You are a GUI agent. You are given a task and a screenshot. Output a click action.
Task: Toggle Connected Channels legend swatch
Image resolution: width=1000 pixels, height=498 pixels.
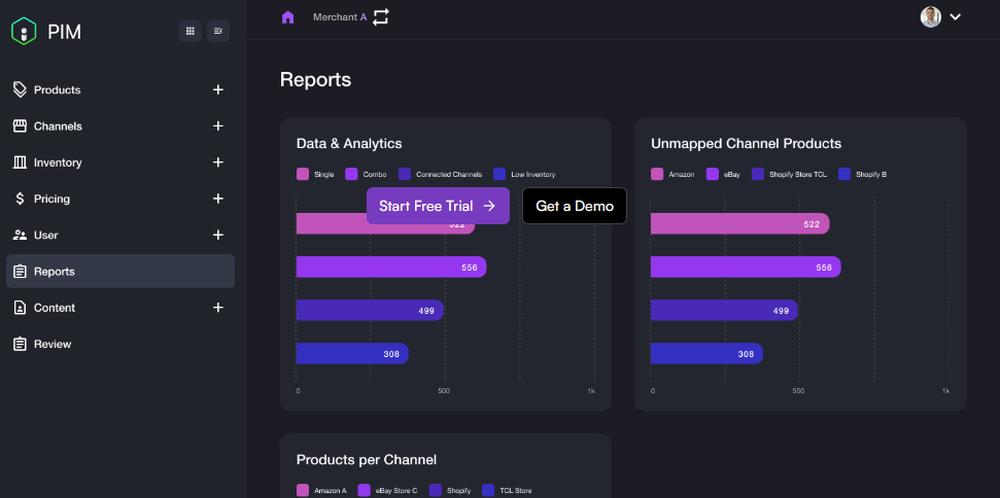click(x=404, y=174)
